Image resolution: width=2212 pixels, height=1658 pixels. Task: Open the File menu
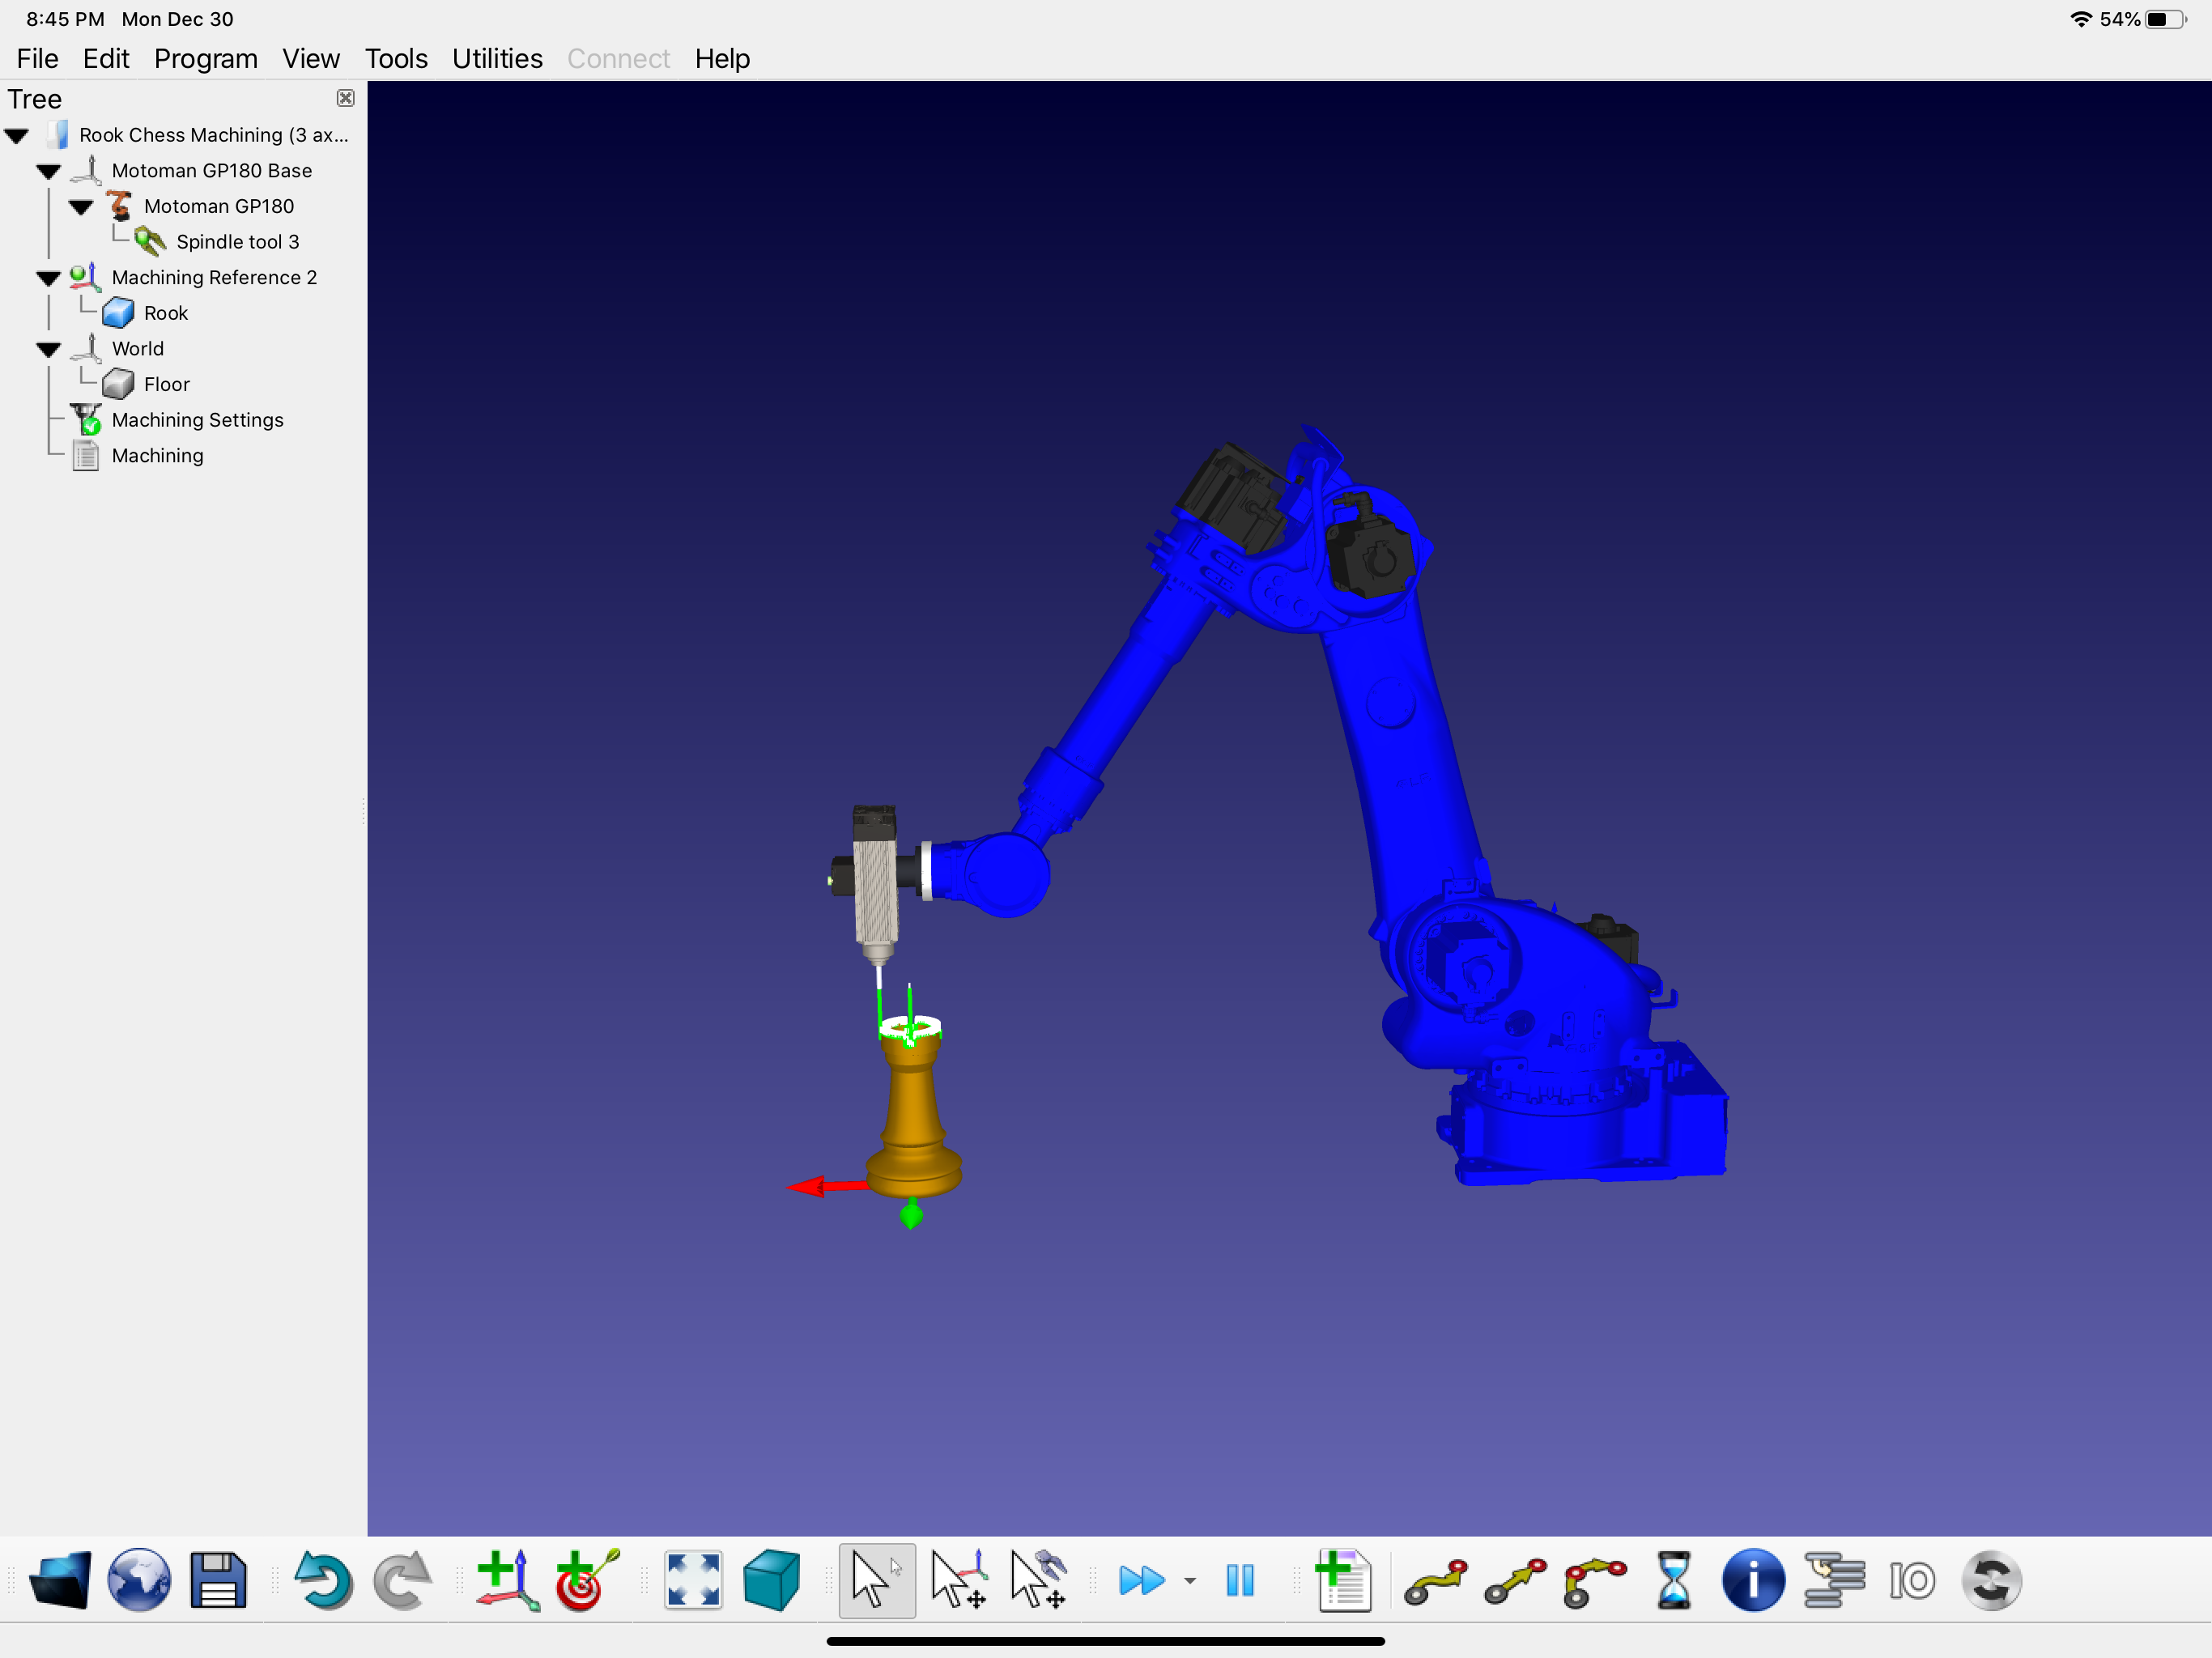click(x=37, y=59)
